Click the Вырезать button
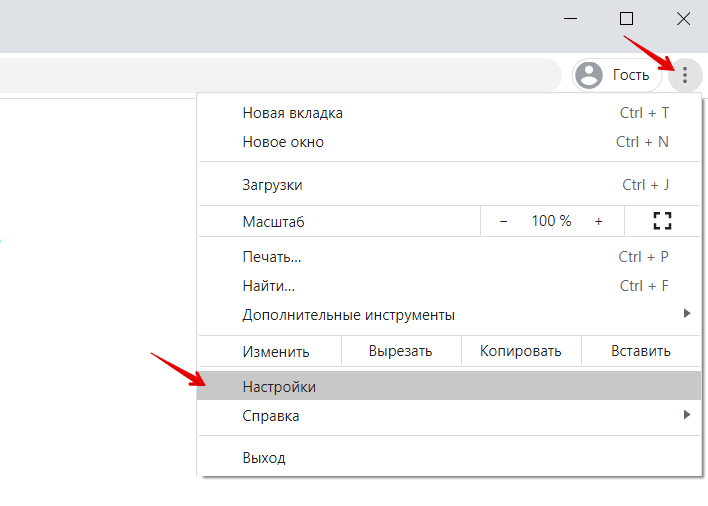 tap(400, 351)
